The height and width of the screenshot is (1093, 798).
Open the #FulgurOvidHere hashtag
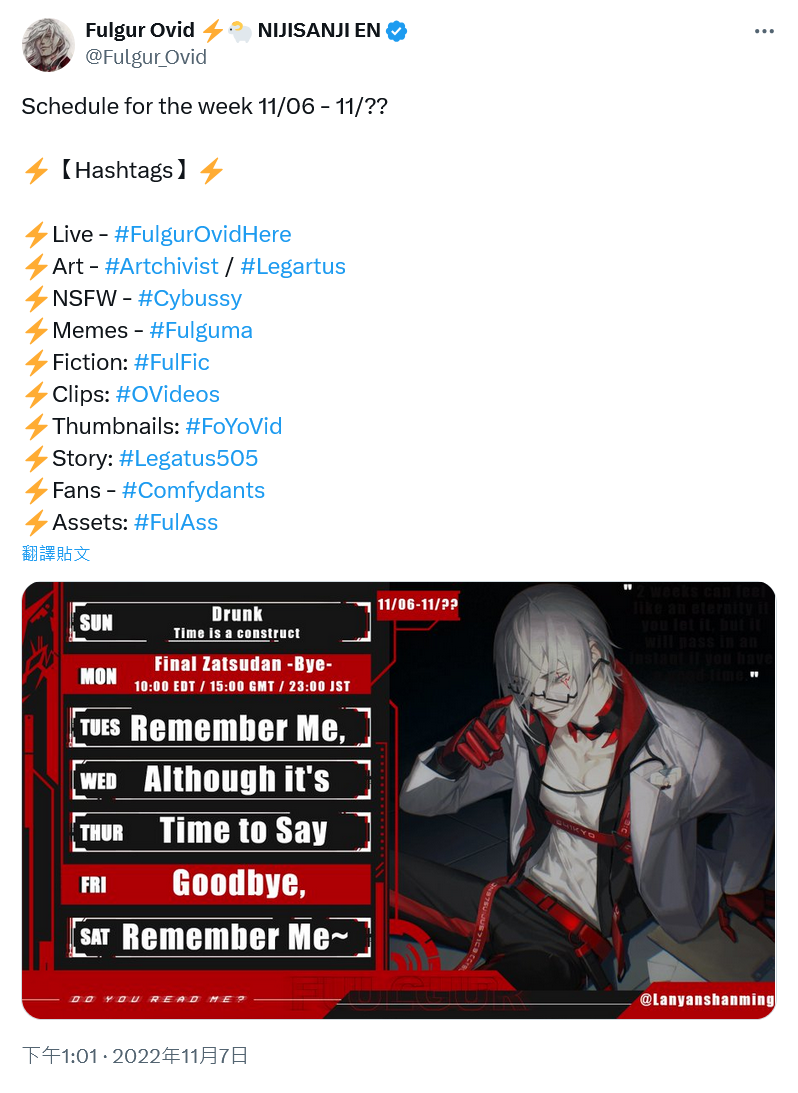coord(203,234)
